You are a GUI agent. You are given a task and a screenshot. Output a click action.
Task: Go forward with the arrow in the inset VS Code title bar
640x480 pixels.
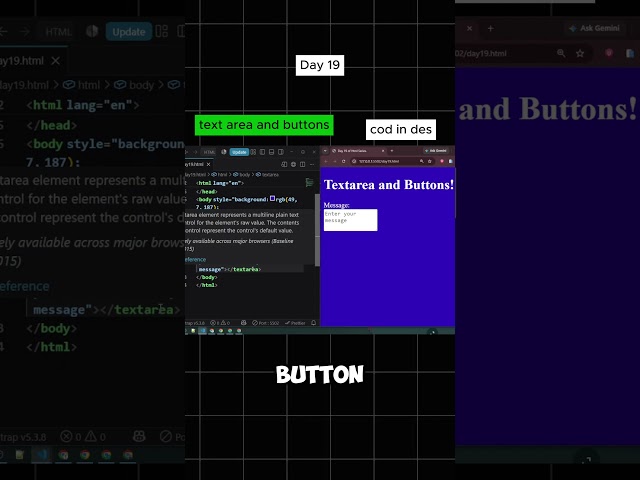tap(196, 152)
